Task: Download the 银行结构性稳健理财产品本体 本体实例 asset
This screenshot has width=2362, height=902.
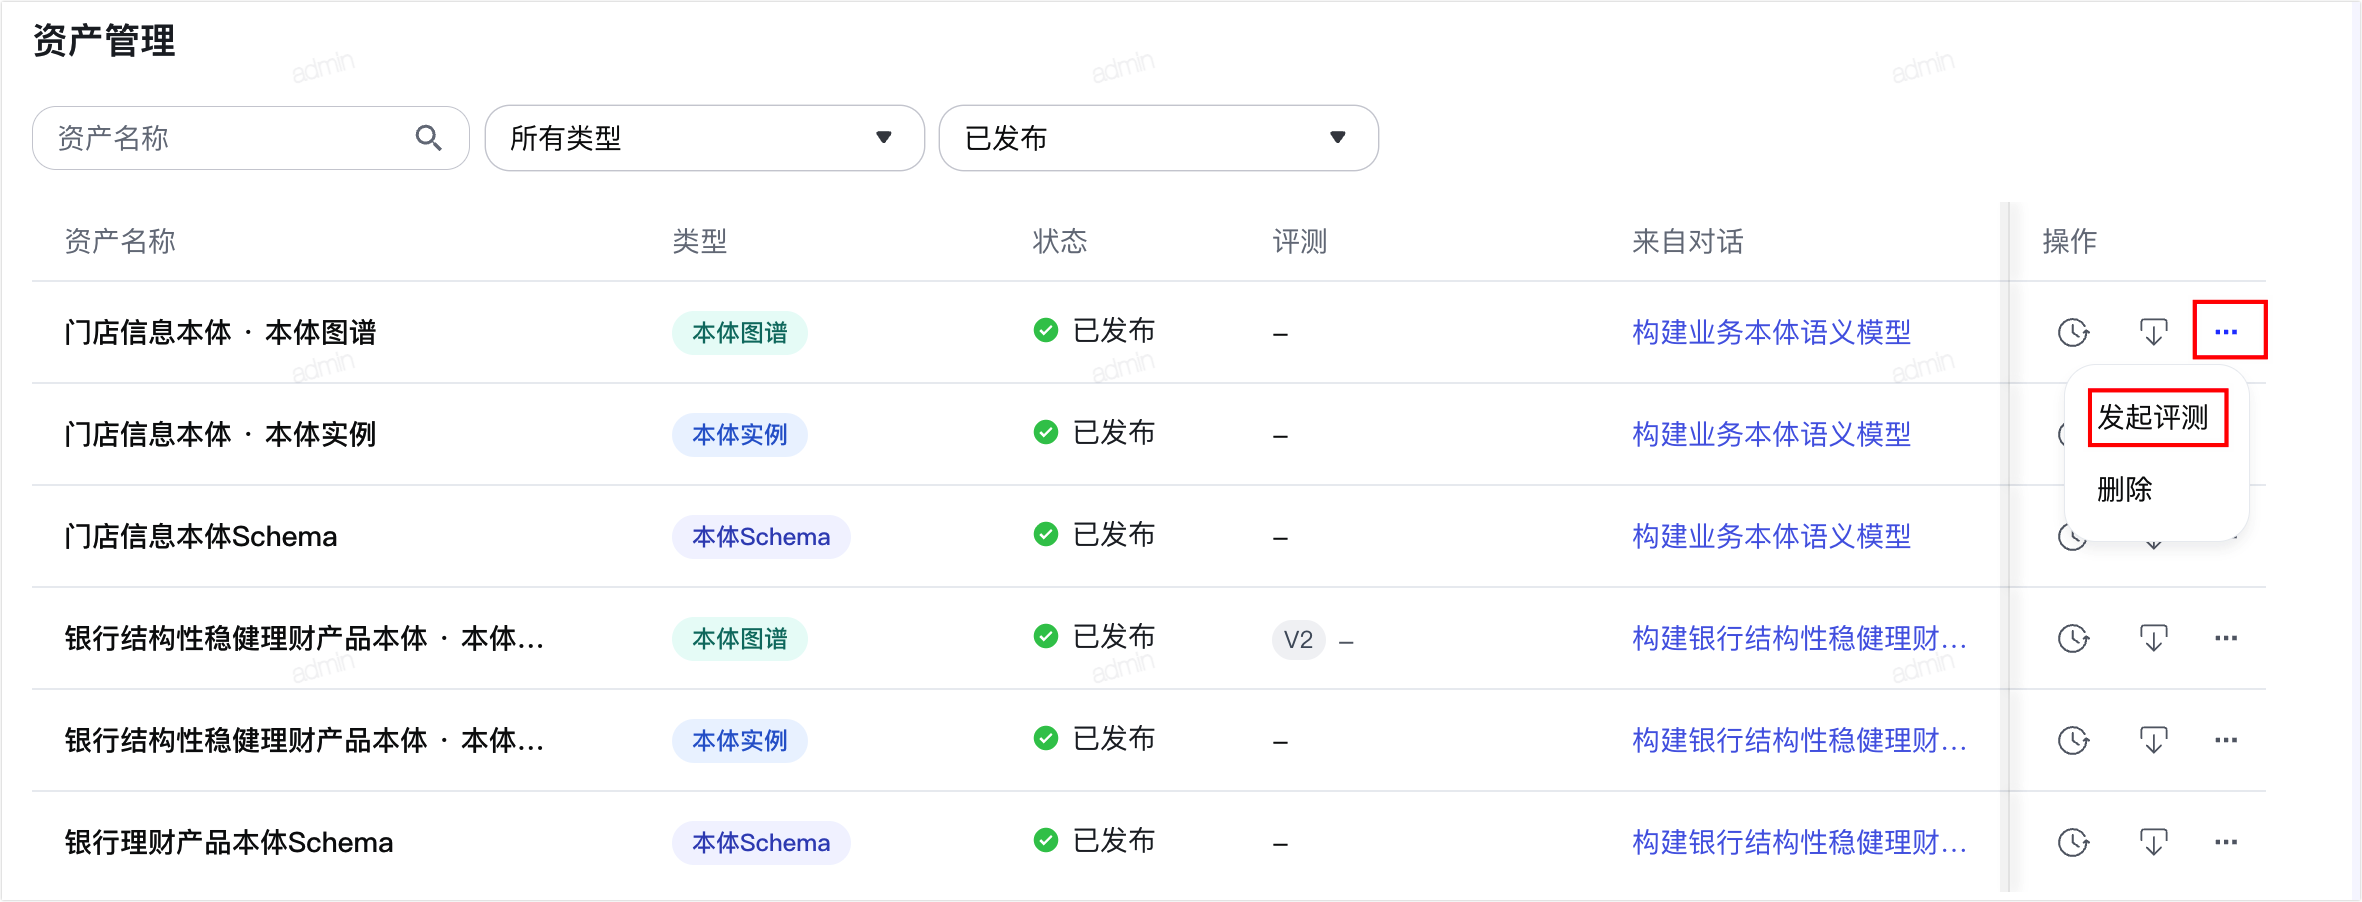Action: 2153,740
